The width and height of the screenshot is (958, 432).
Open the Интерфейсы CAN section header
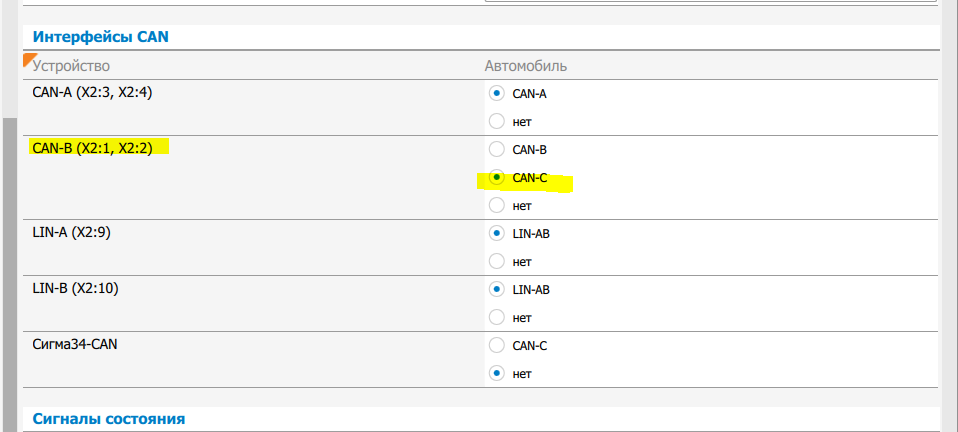[101, 37]
